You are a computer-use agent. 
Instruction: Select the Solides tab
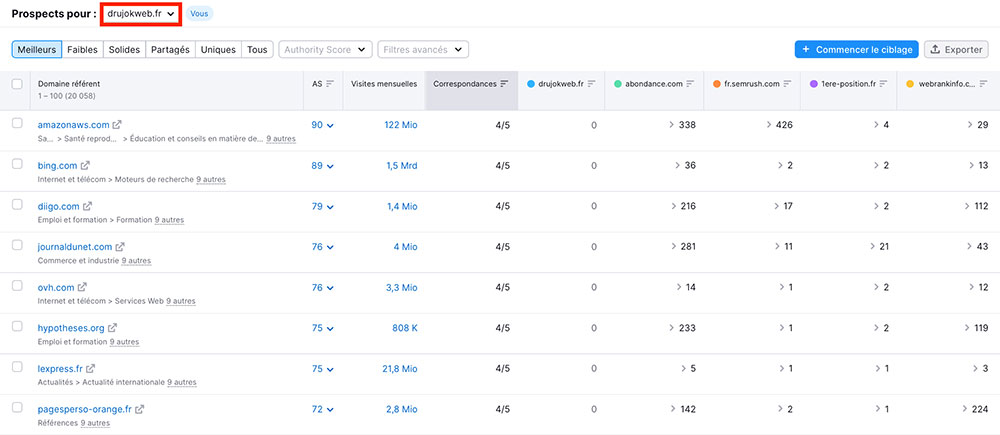pos(124,50)
